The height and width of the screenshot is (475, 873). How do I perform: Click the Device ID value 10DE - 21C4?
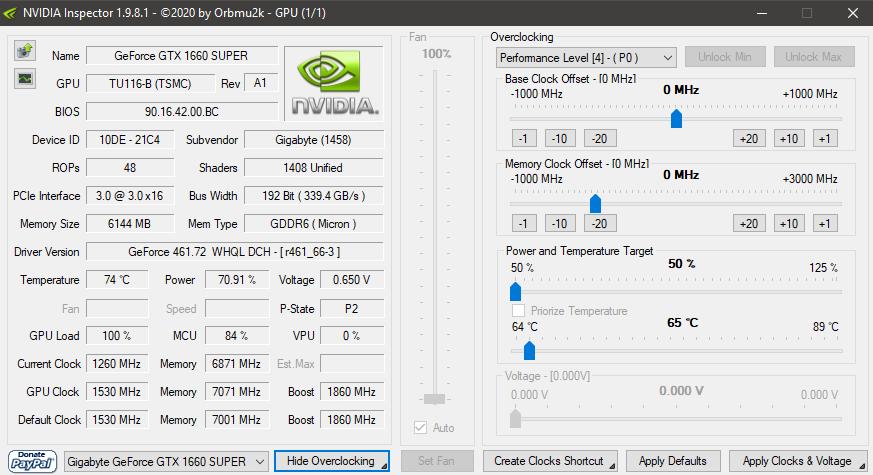coord(130,140)
